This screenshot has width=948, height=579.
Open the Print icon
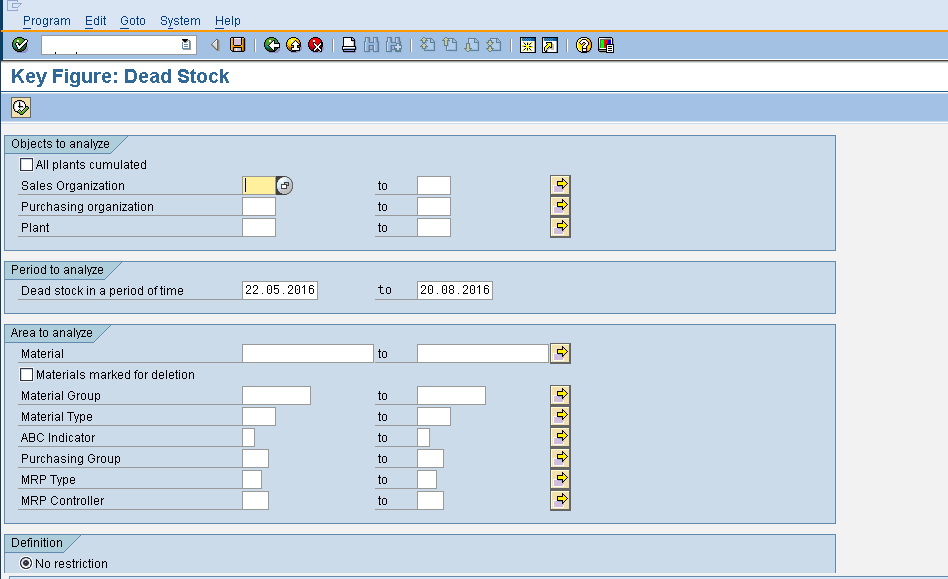348,44
